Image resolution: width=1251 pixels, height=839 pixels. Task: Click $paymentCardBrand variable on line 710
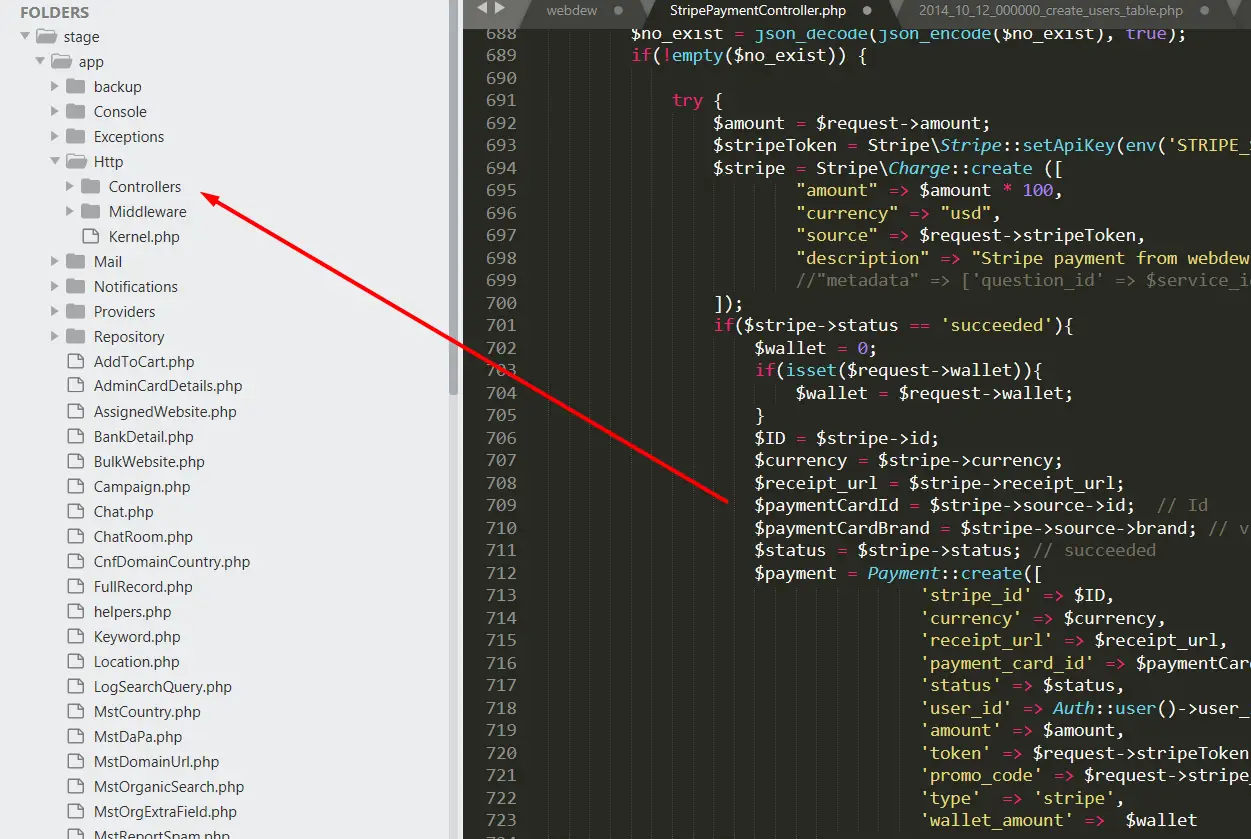[842, 528]
